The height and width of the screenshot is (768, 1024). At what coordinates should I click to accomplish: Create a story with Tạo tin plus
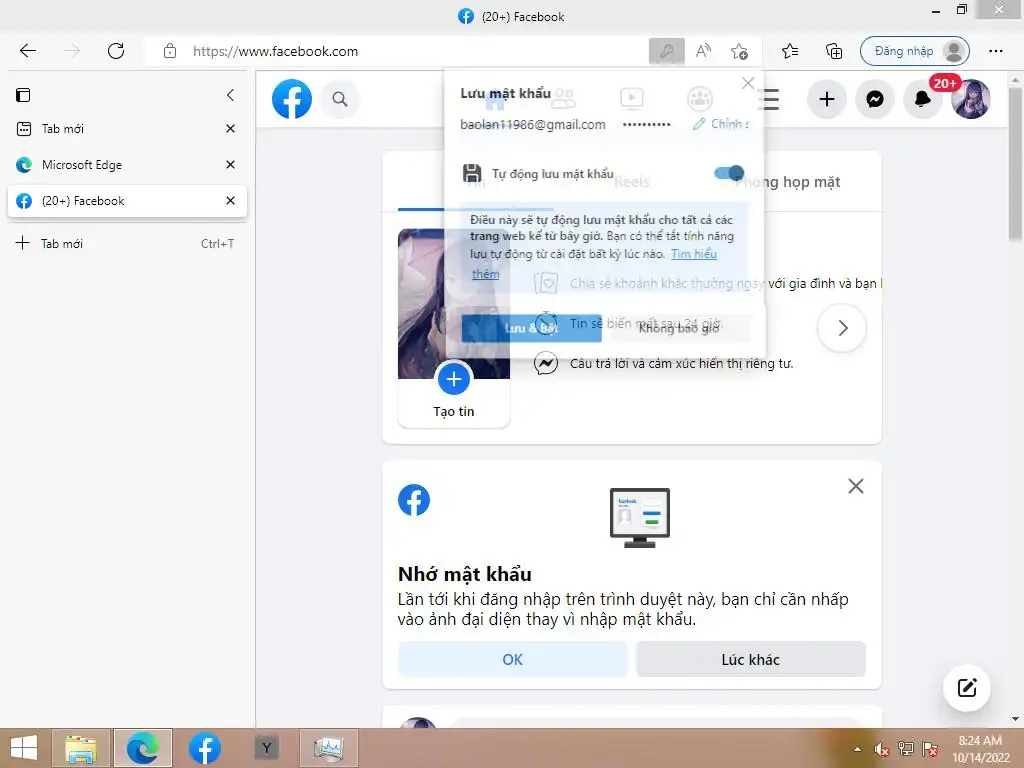click(x=454, y=379)
